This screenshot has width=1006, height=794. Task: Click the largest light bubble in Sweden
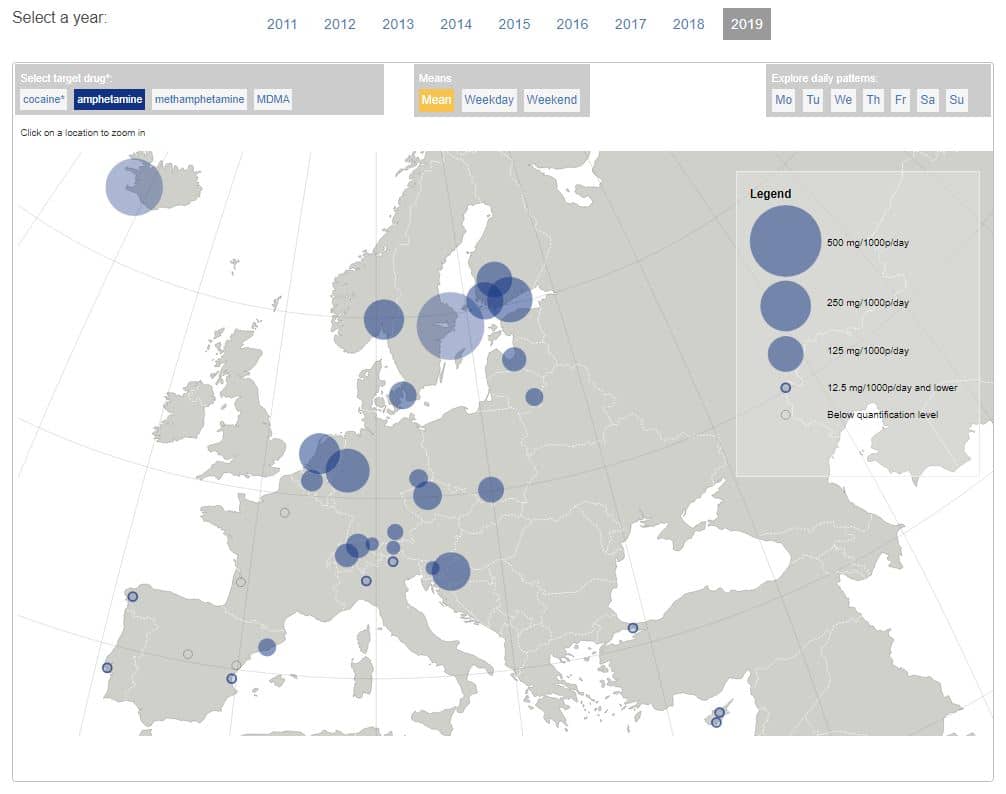coord(450,325)
